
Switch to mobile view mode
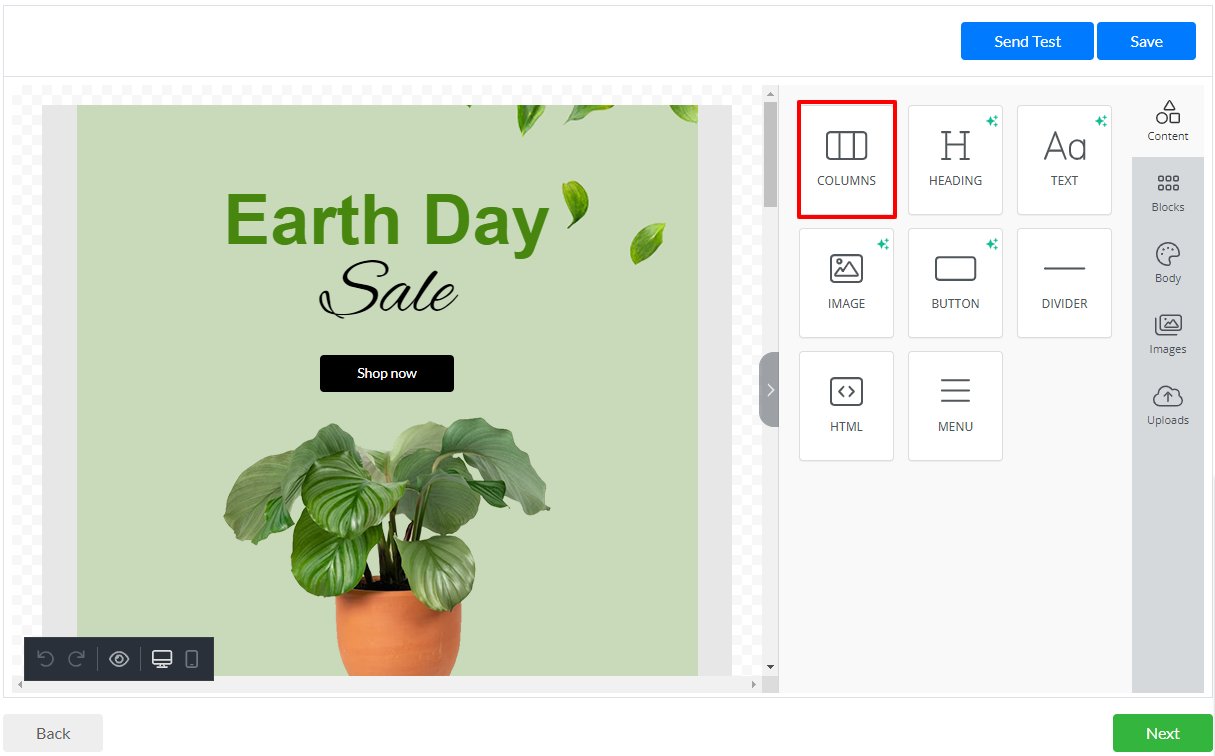[192, 659]
